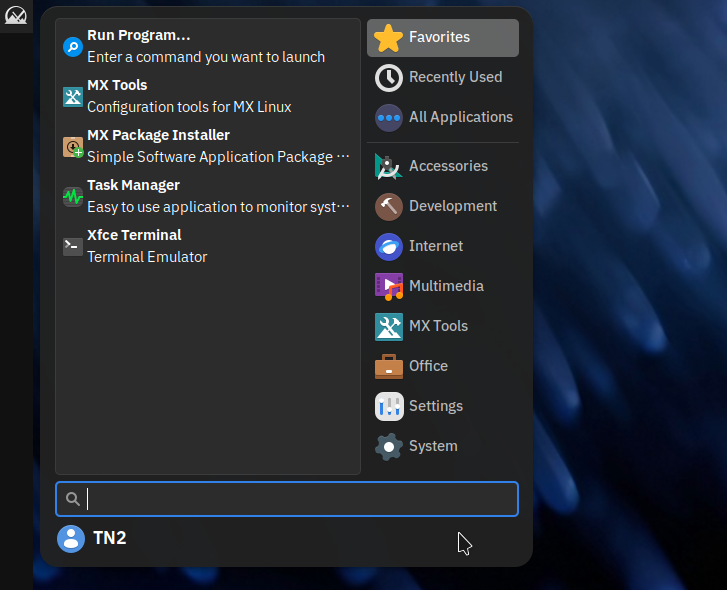Show All Applications label

(x=461, y=117)
